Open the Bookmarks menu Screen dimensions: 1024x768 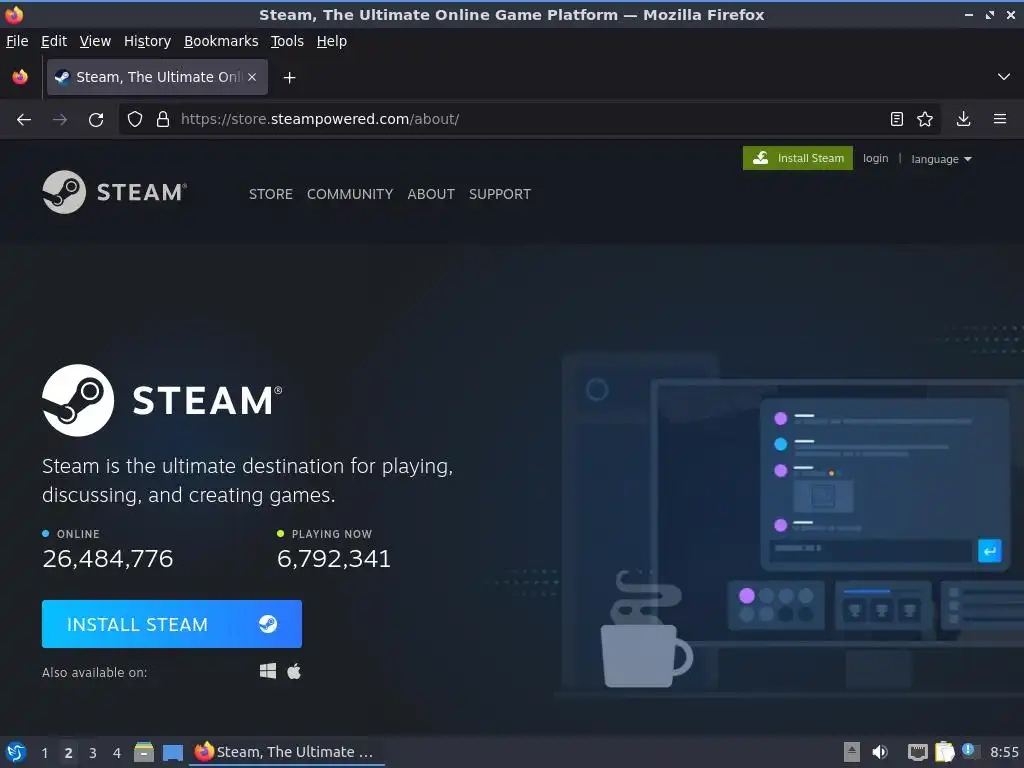point(221,41)
